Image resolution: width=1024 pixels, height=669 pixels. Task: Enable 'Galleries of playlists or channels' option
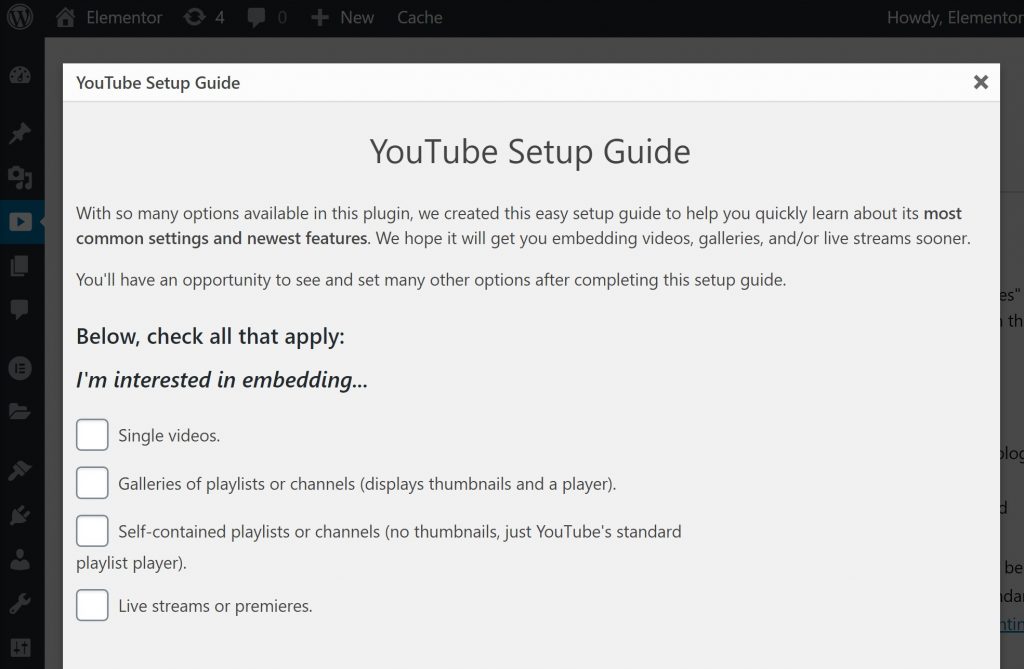92,482
